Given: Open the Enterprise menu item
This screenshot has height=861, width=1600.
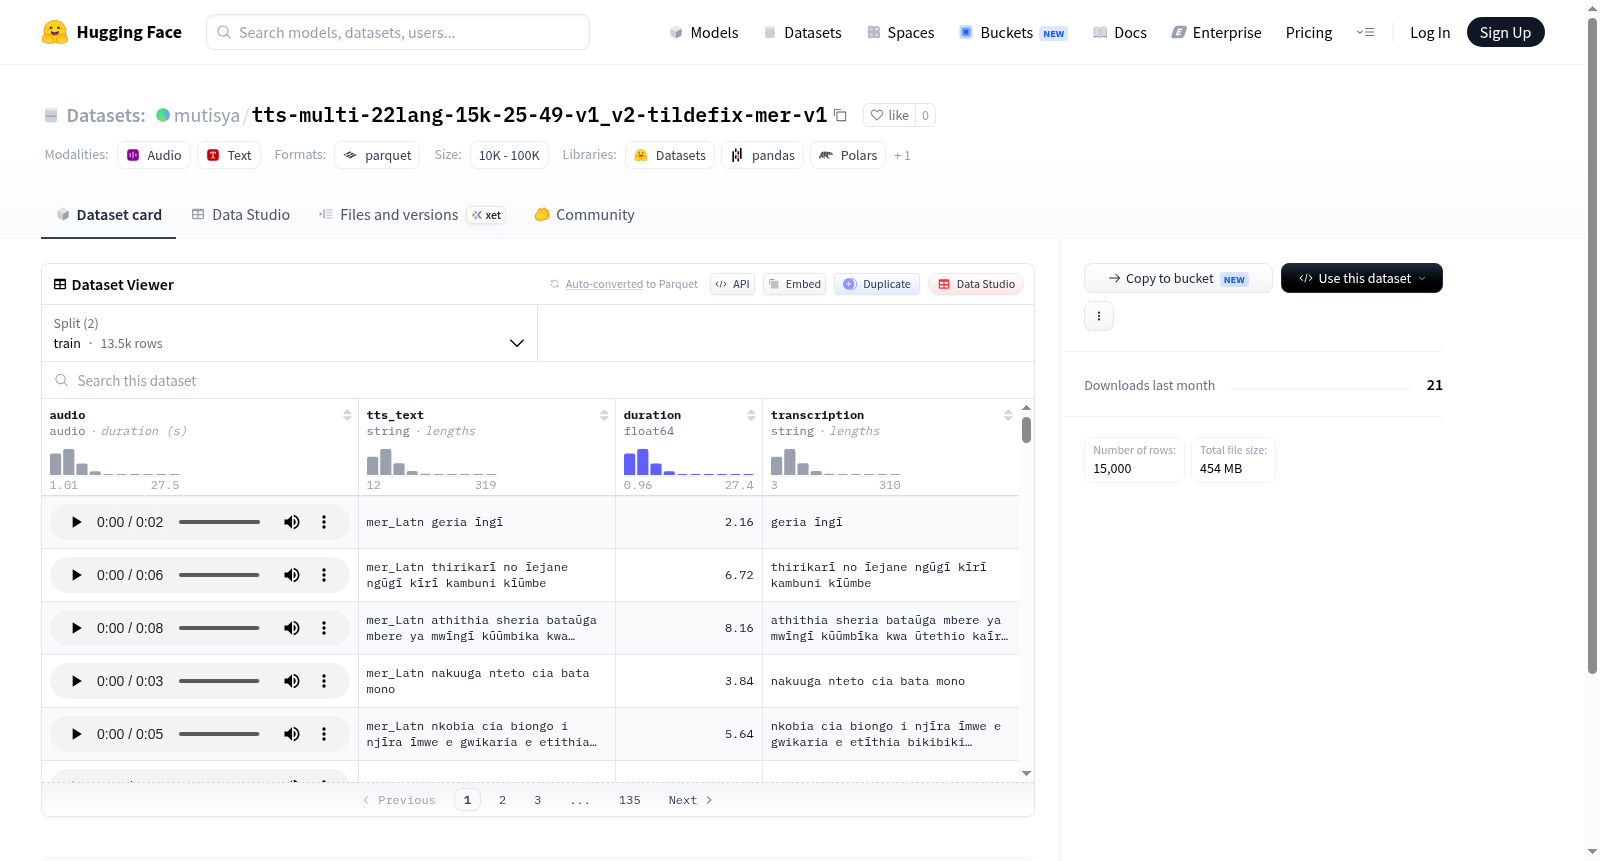Looking at the screenshot, I should (1216, 32).
